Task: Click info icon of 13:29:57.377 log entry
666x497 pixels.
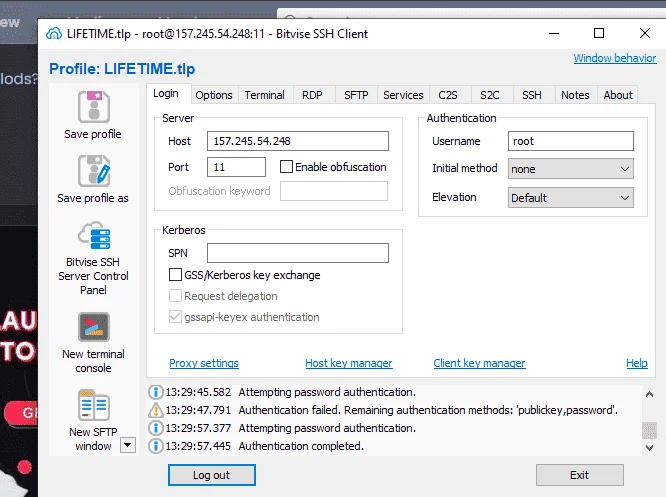Action: pos(156,428)
